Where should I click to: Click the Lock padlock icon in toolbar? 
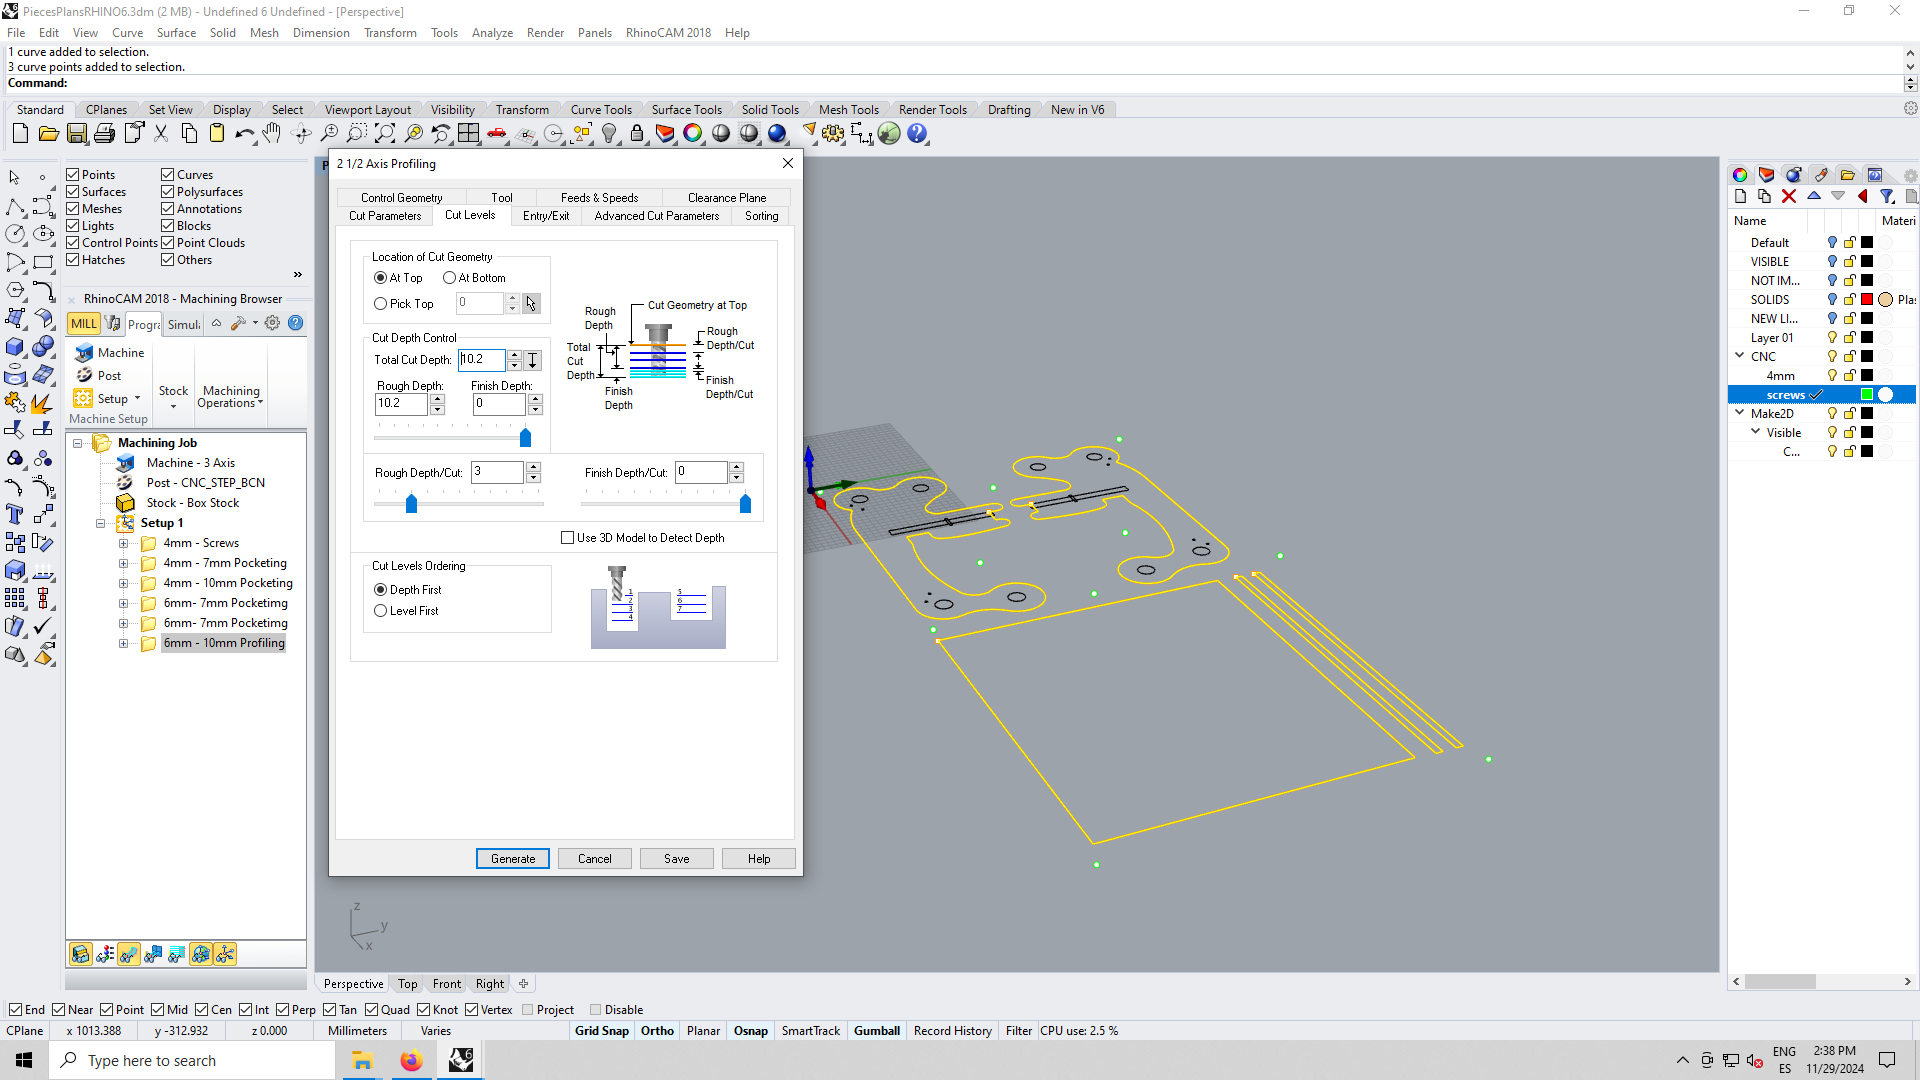click(636, 133)
